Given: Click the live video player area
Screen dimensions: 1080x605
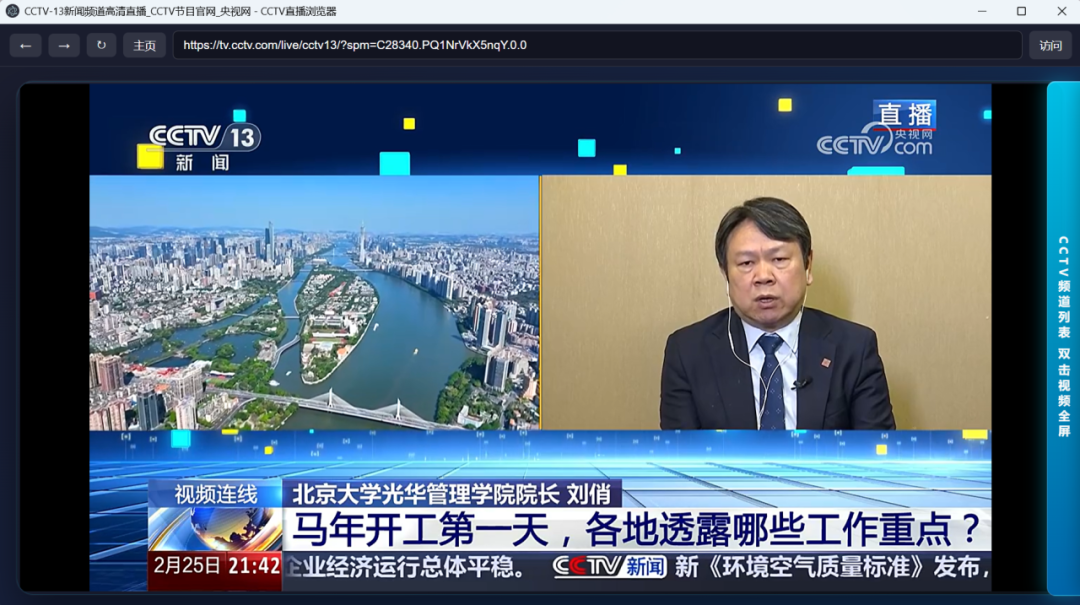Looking at the screenshot, I should 532,338.
